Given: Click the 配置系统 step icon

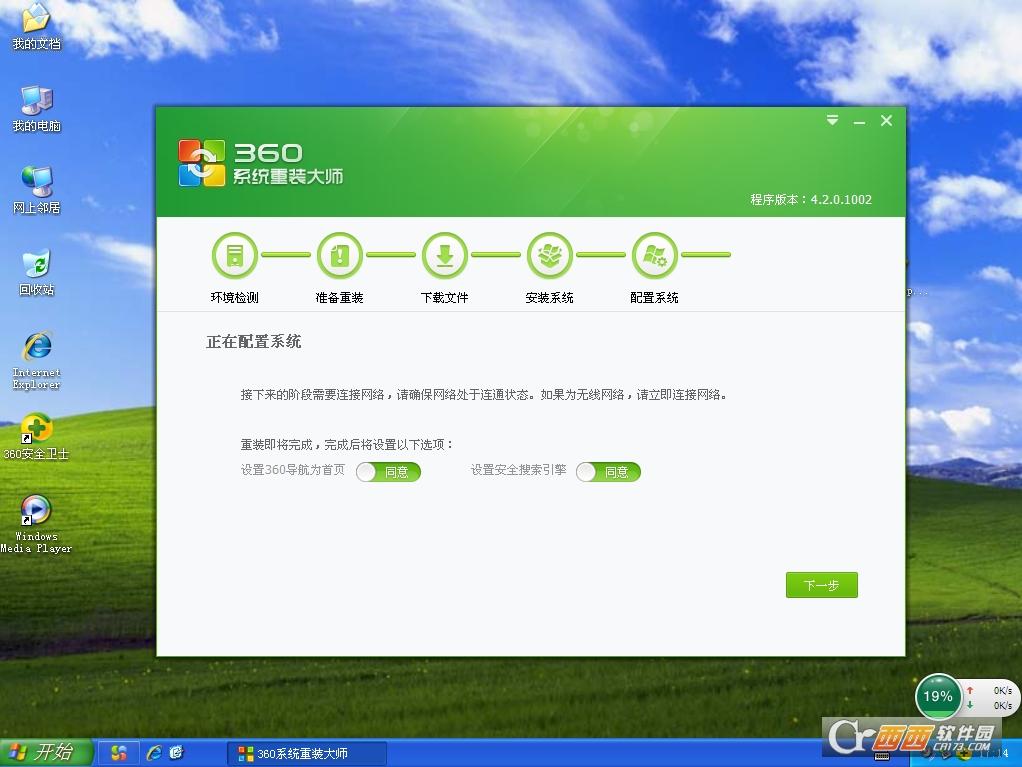Looking at the screenshot, I should (654, 255).
